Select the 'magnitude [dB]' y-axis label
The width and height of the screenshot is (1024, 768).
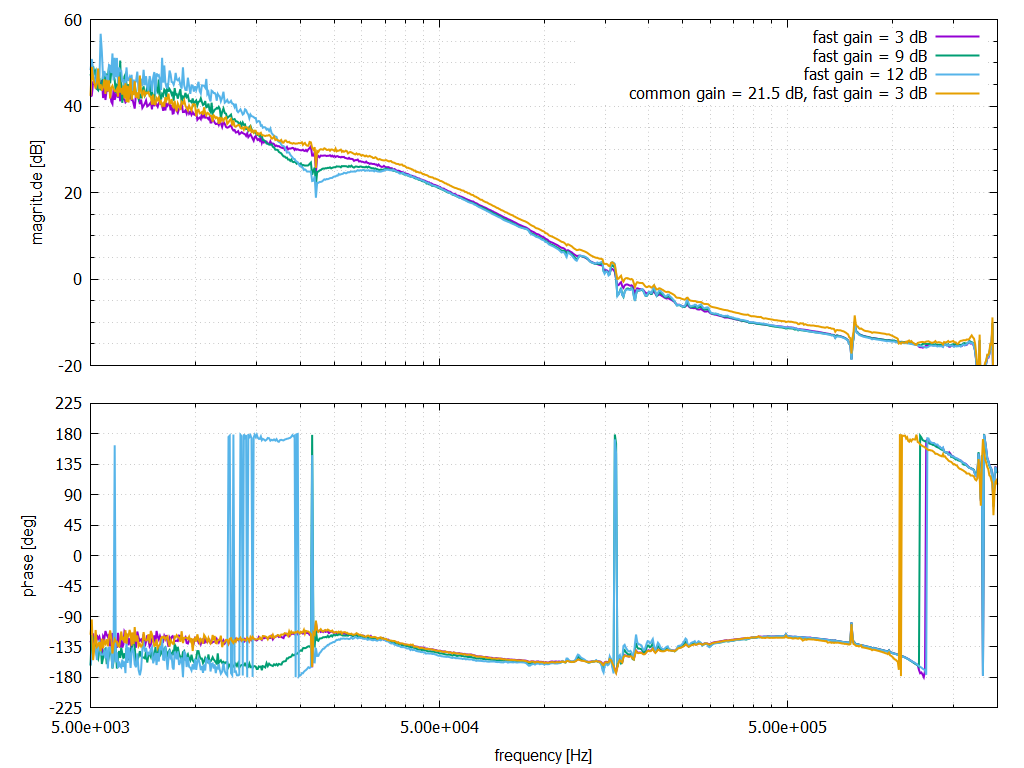point(37,192)
